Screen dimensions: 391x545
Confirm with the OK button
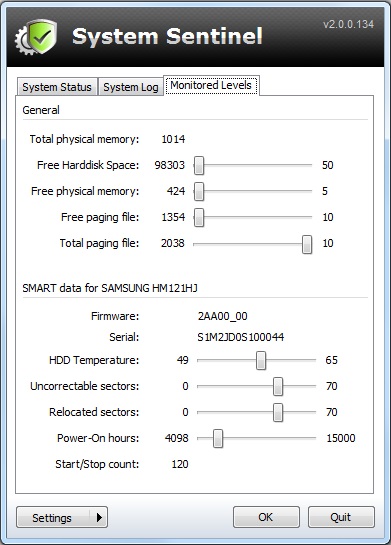tap(266, 517)
